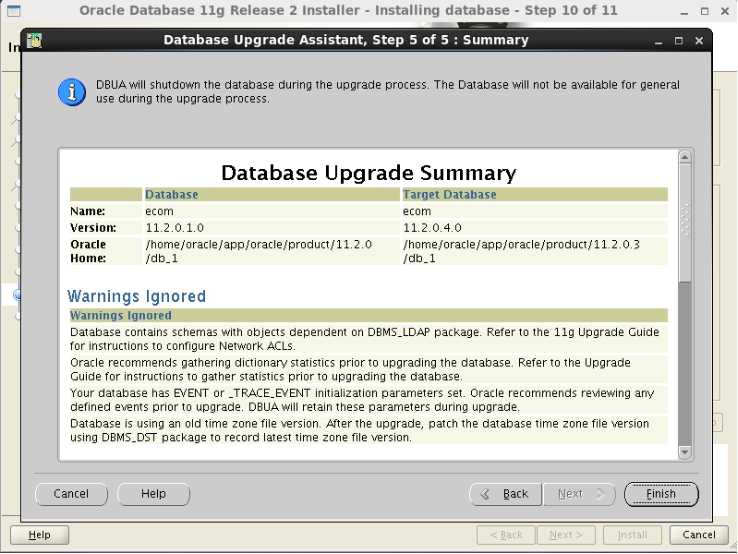Click the Install button in the Installer window
This screenshot has height=554, width=738.
632,535
